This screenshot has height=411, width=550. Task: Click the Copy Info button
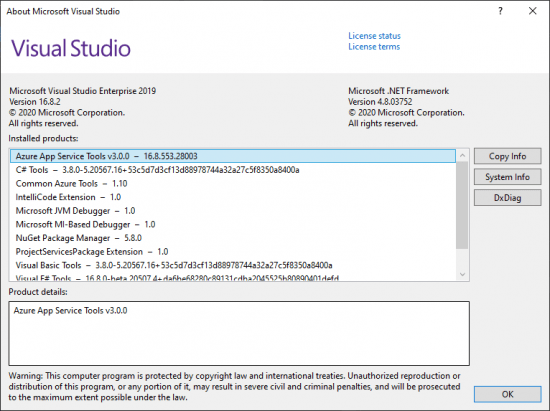click(x=507, y=156)
